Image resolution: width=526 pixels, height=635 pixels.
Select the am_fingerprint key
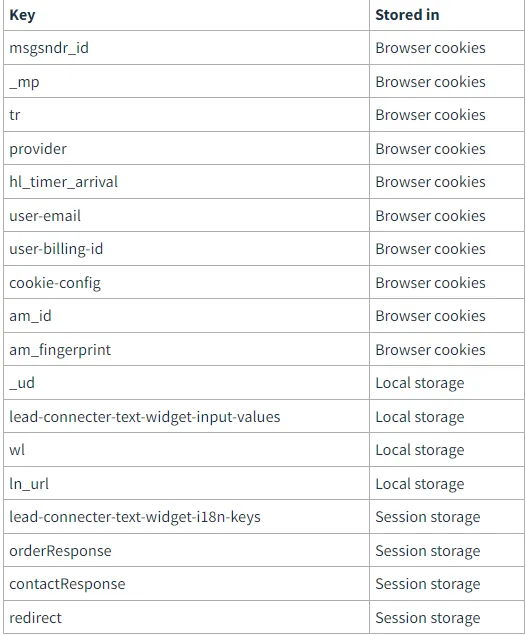coord(60,349)
